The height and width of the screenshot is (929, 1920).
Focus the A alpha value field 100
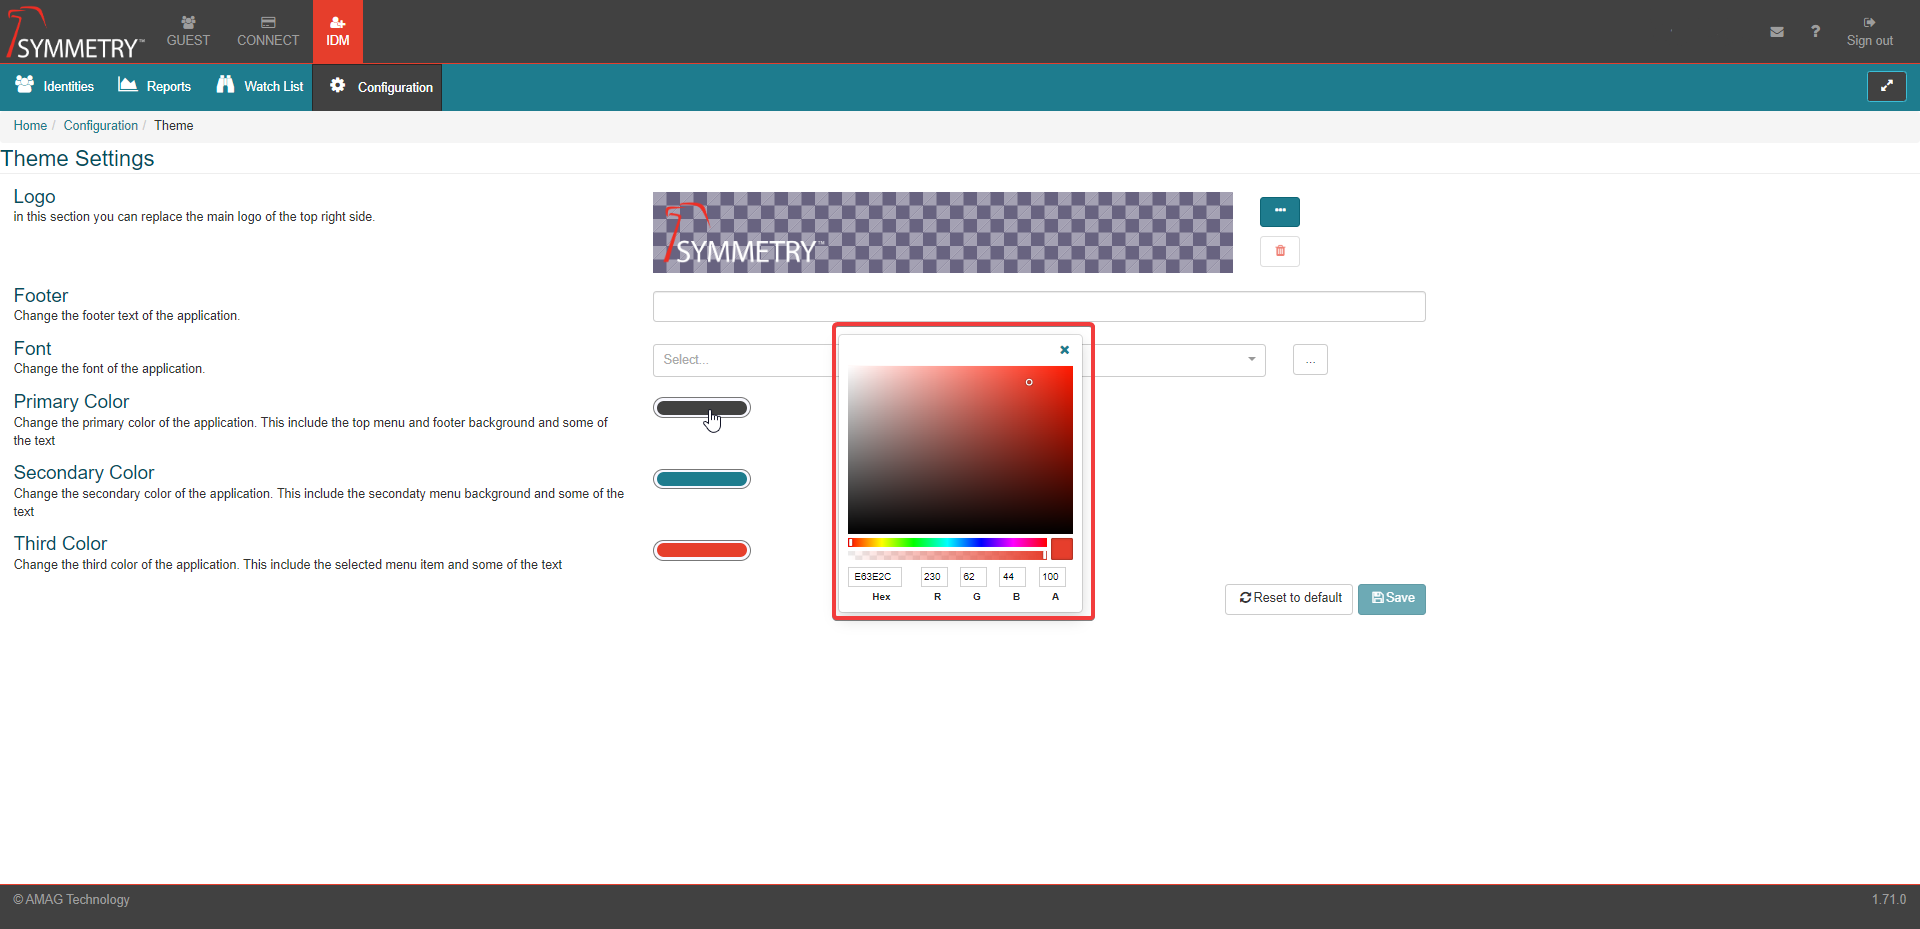click(x=1052, y=577)
